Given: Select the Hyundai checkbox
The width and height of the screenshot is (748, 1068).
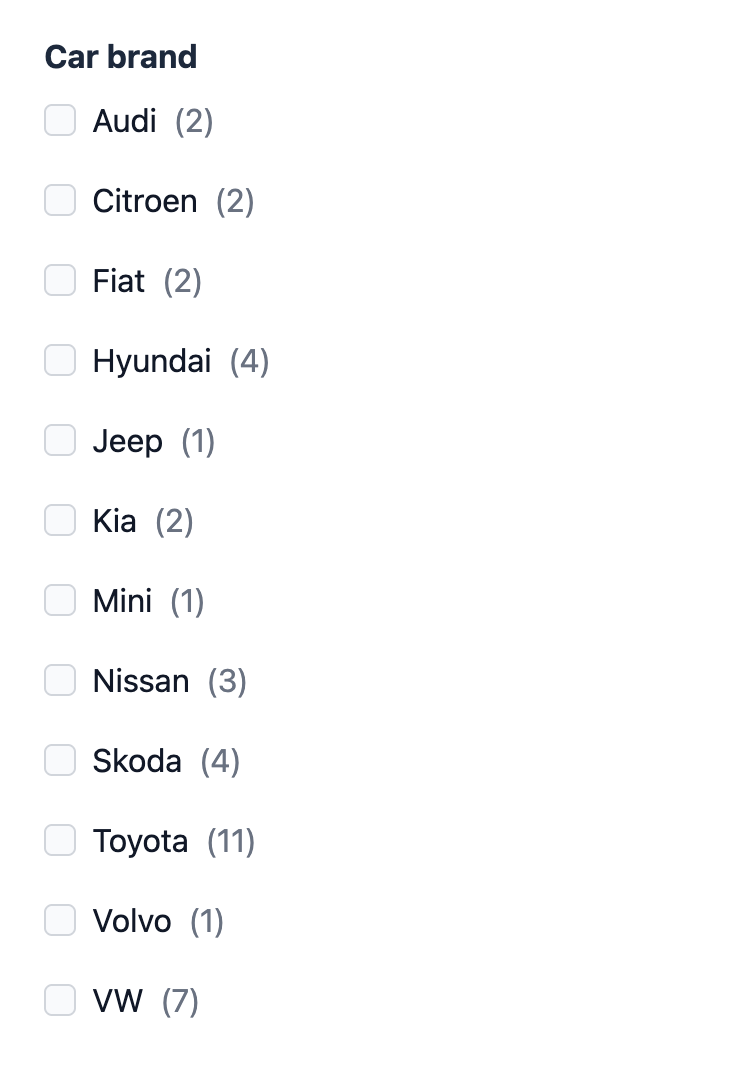Looking at the screenshot, I should [60, 360].
